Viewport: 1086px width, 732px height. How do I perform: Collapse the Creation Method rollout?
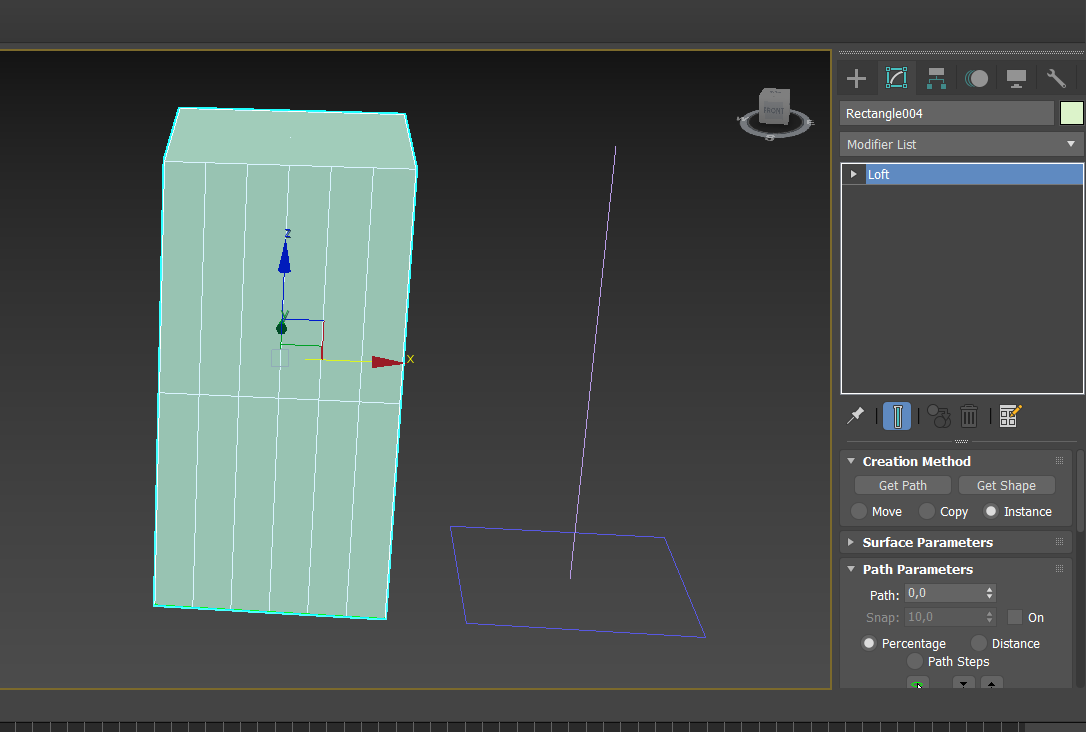[x=916, y=461]
